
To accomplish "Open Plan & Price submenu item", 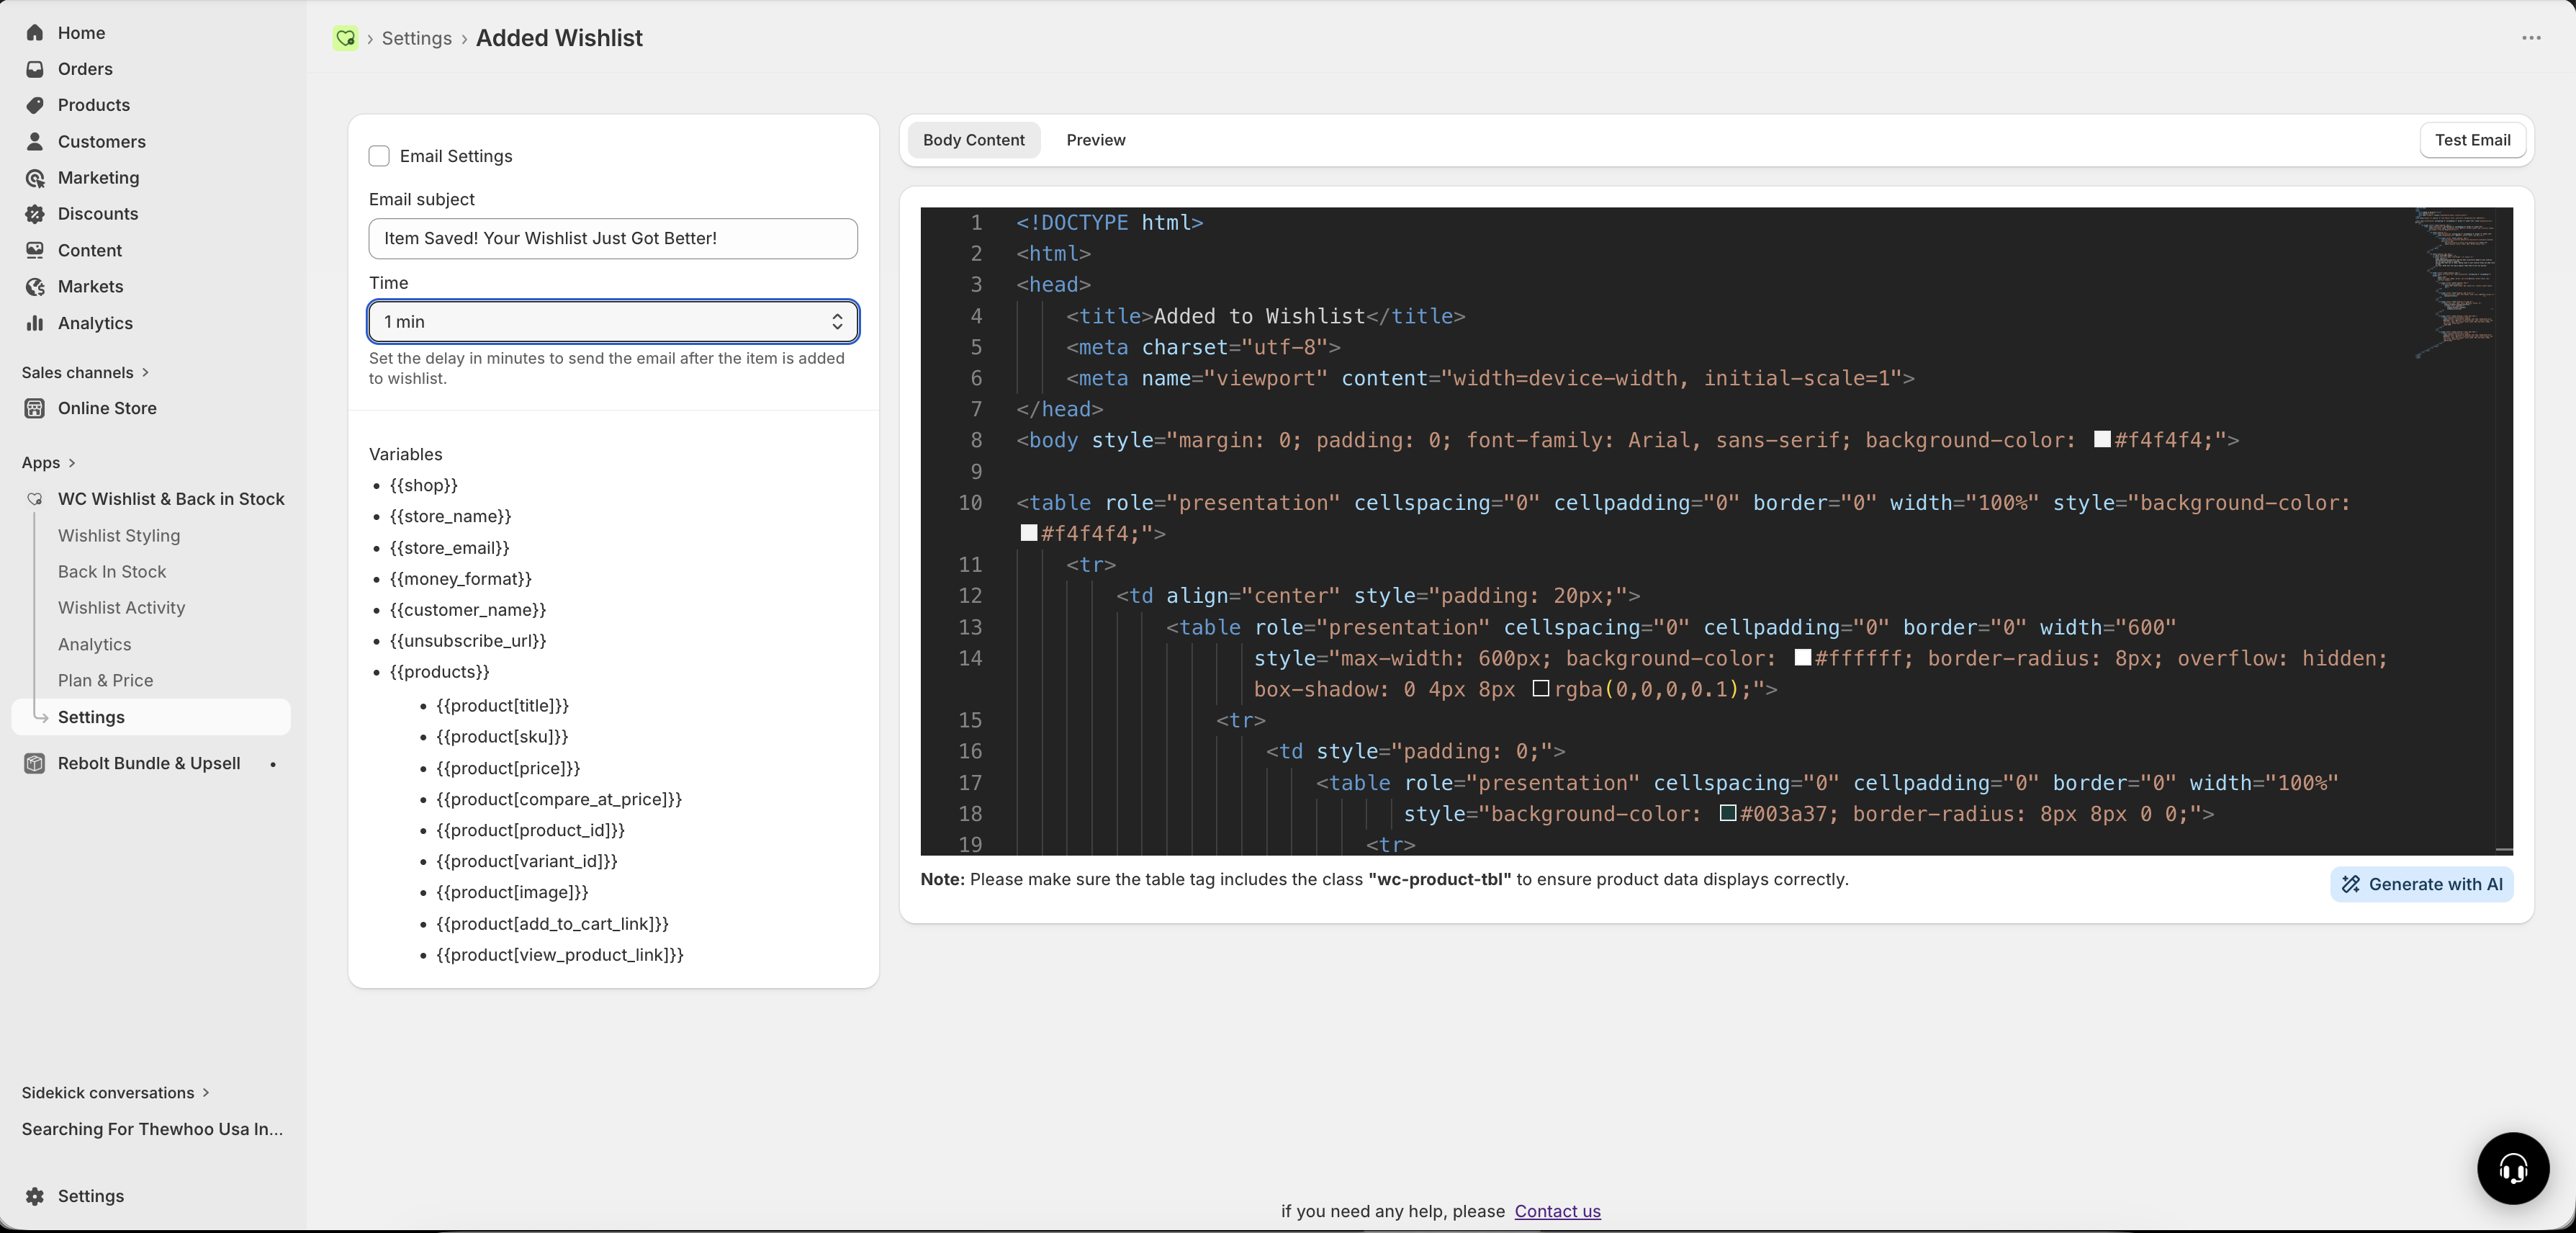I will pos(106,681).
